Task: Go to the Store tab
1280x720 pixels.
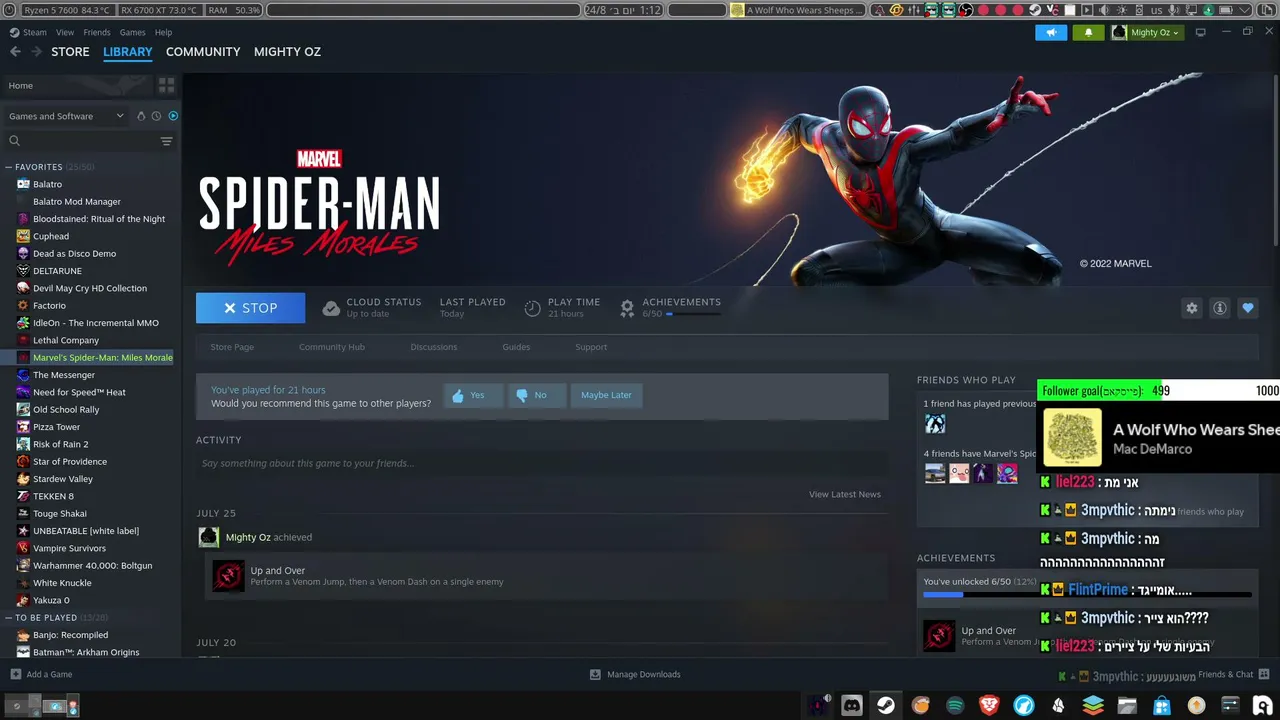Action: (70, 52)
